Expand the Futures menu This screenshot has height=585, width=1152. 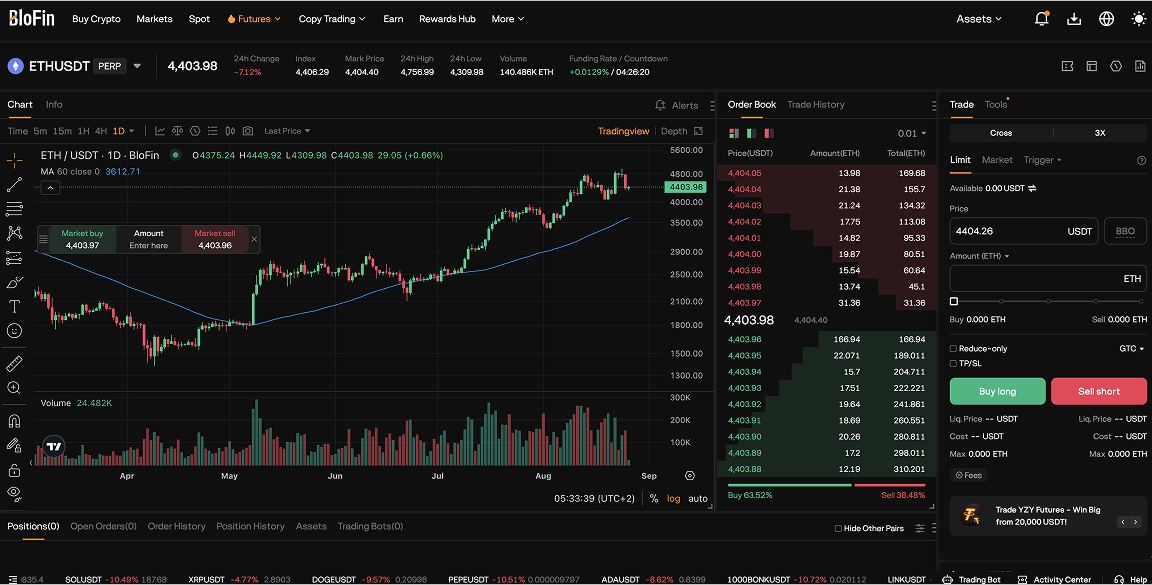(x=253, y=19)
